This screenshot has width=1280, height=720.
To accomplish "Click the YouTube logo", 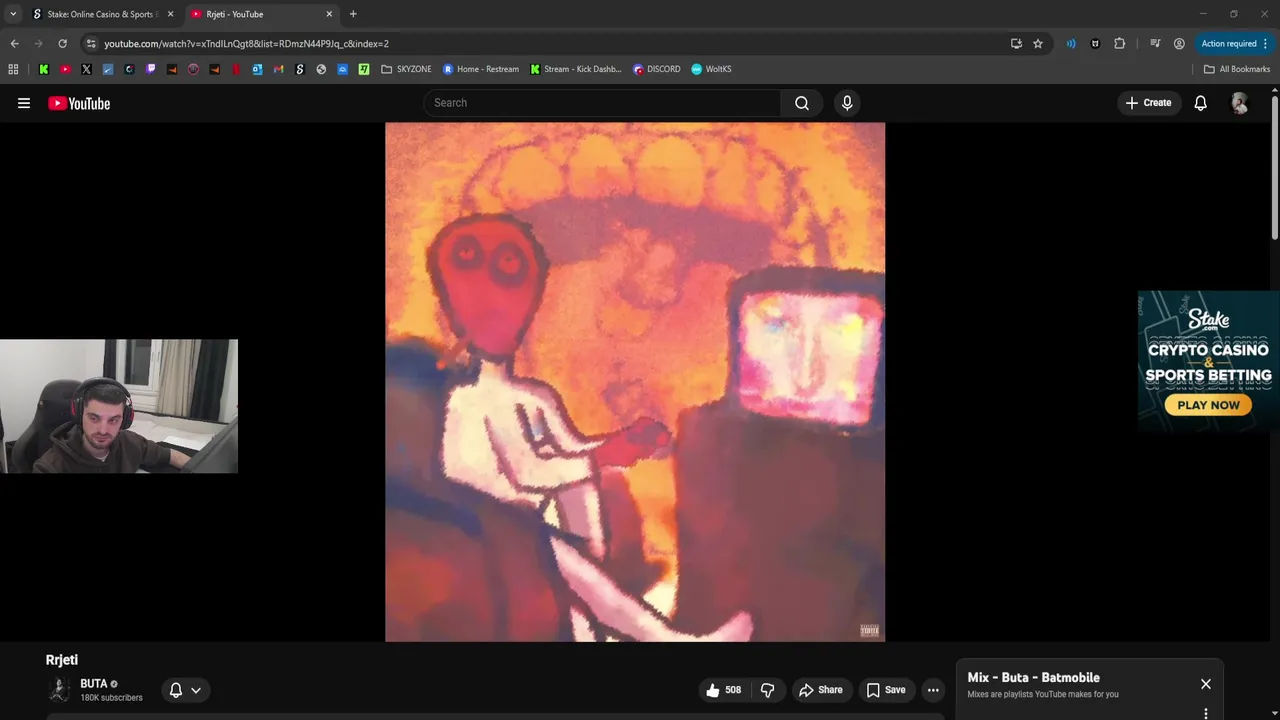I will 79,103.
